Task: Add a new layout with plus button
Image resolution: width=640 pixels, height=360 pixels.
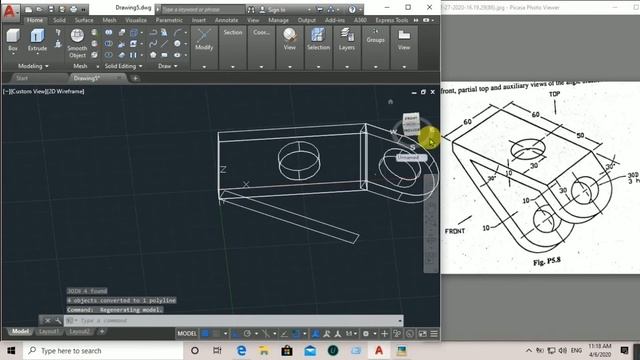Action: point(102,331)
